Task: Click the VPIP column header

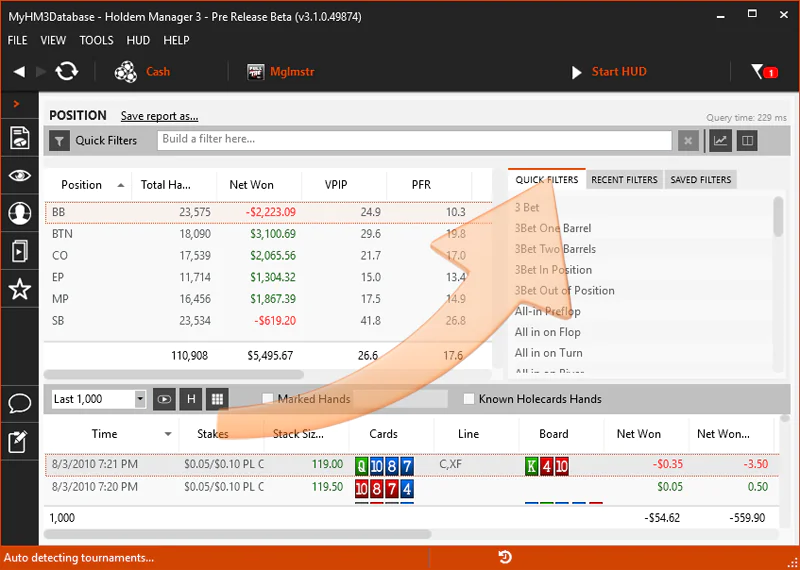Action: click(x=336, y=185)
